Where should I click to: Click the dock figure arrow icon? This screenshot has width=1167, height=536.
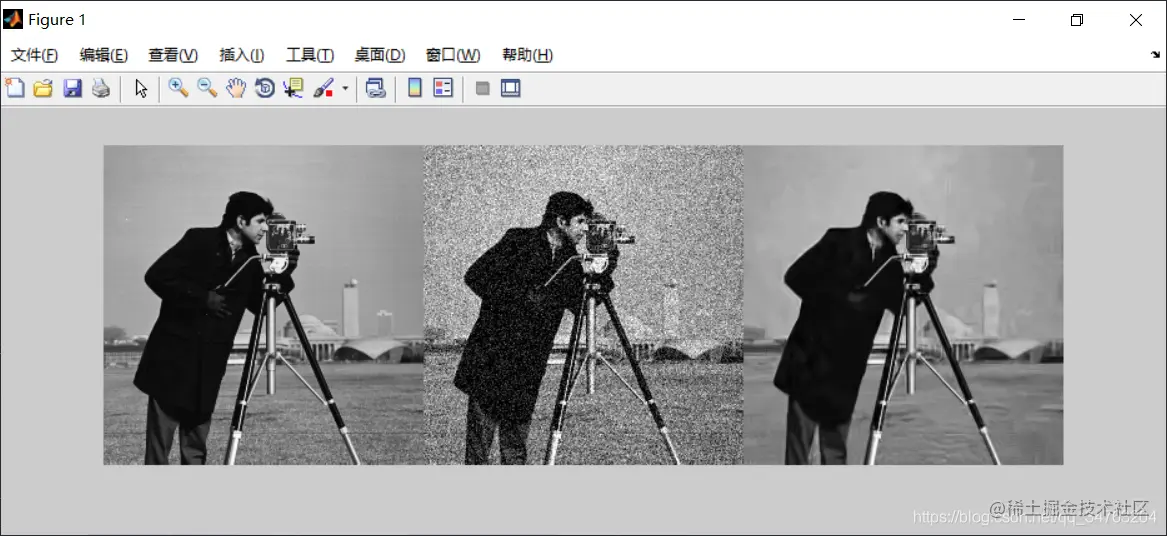(1155, 54)
